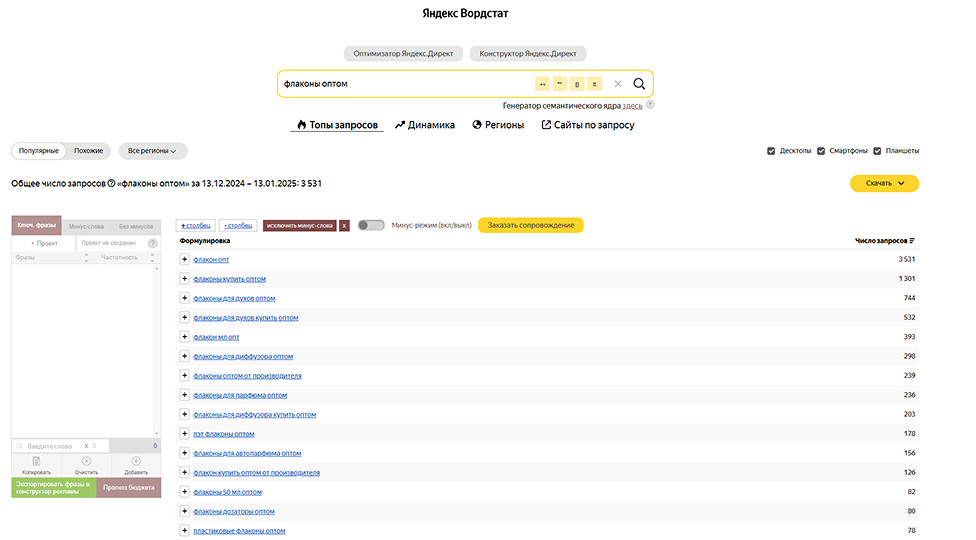Click the exclamation operator button in search bar
976x540 pixels.
click(x=594, y=83)
